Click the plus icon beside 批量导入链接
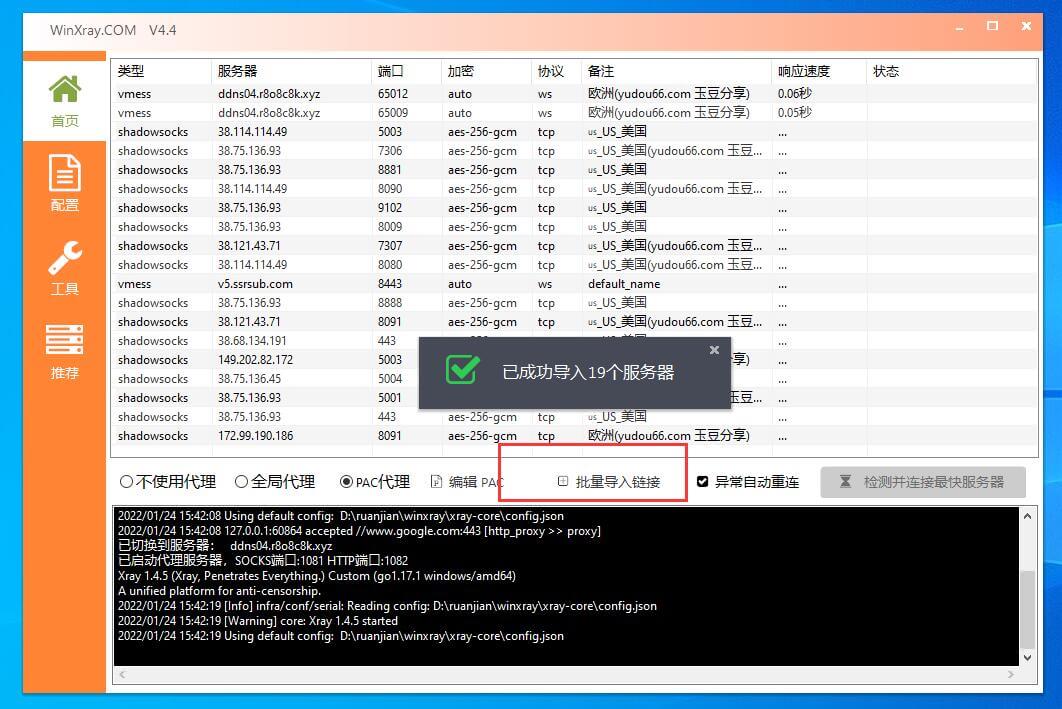 [x=562, y=481]
